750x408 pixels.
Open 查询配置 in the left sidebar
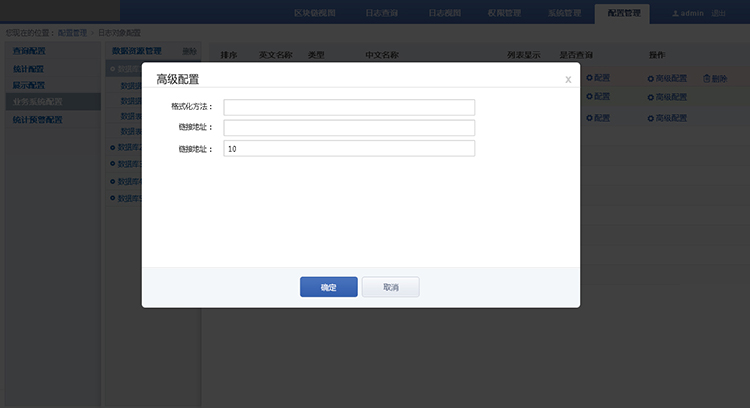pyautogui.click(x=29, y=51)
